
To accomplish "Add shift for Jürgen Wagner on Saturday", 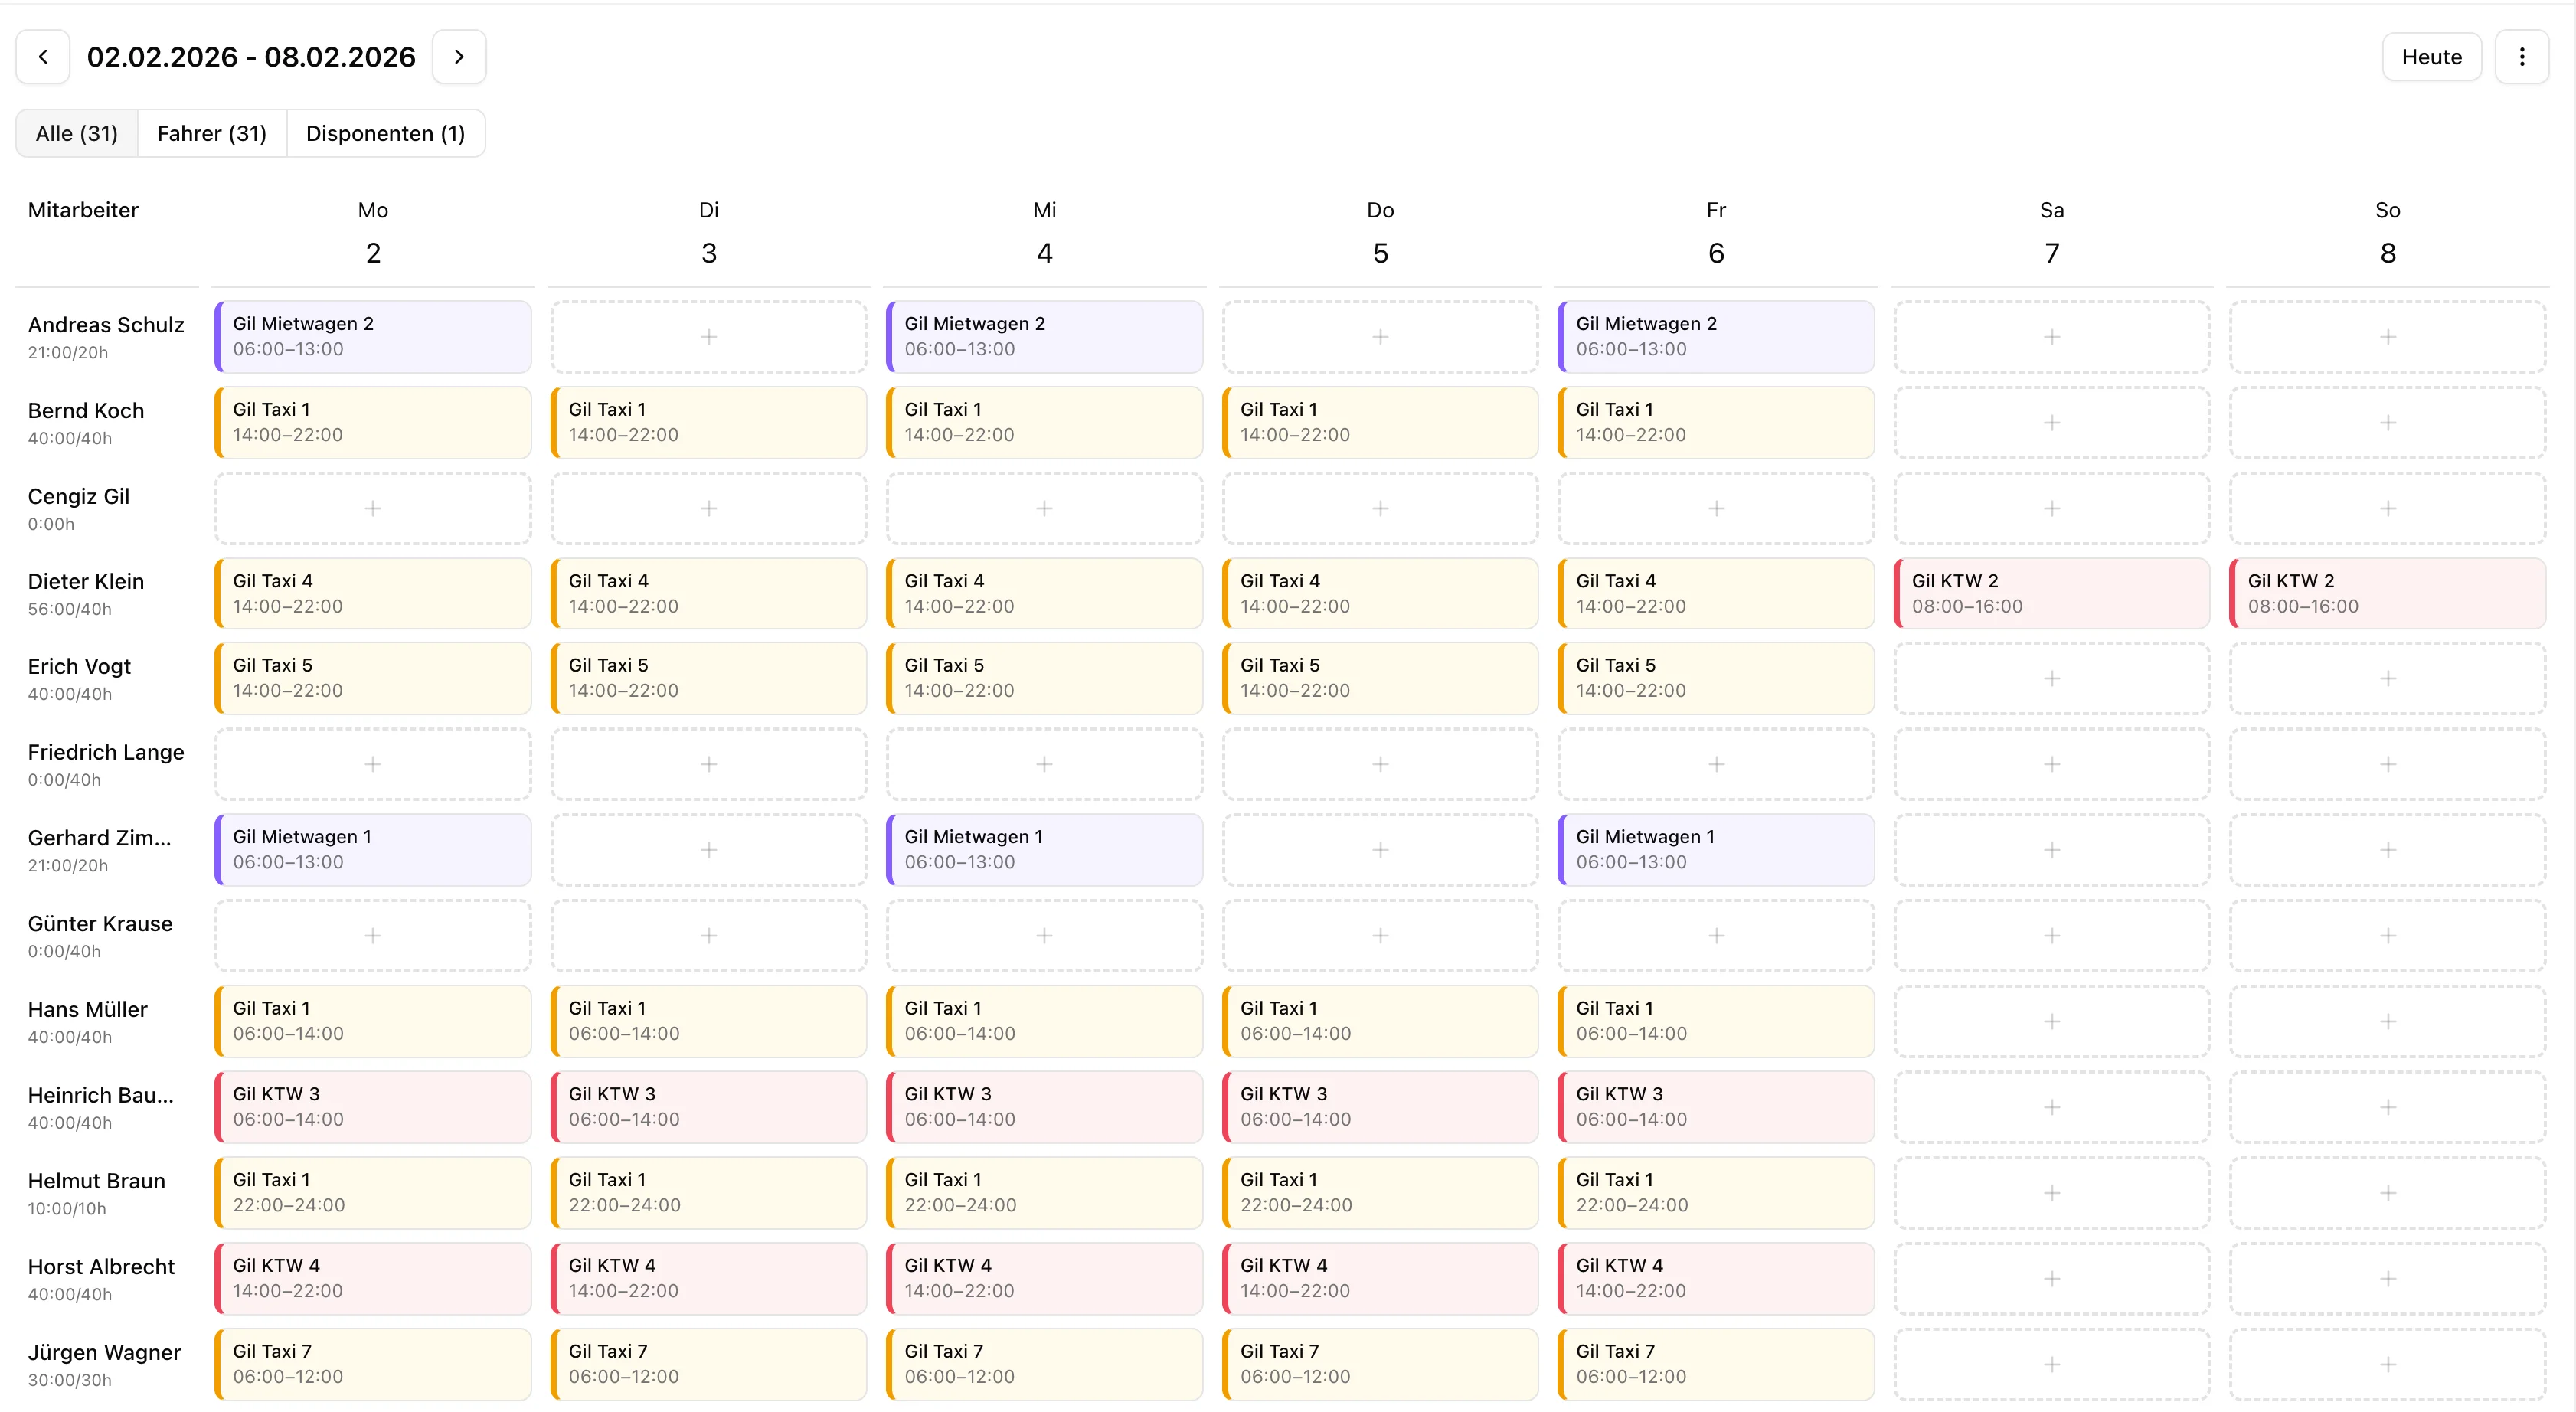I will coord(2051,1364).
